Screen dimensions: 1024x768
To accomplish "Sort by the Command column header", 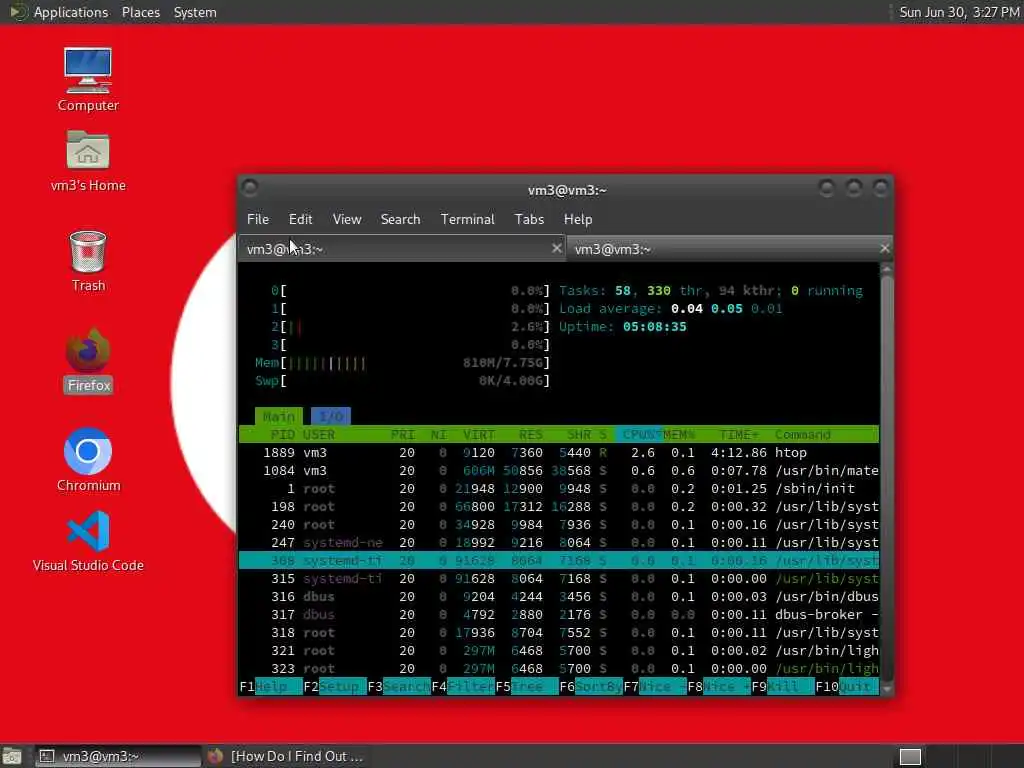I will [803, 434].
